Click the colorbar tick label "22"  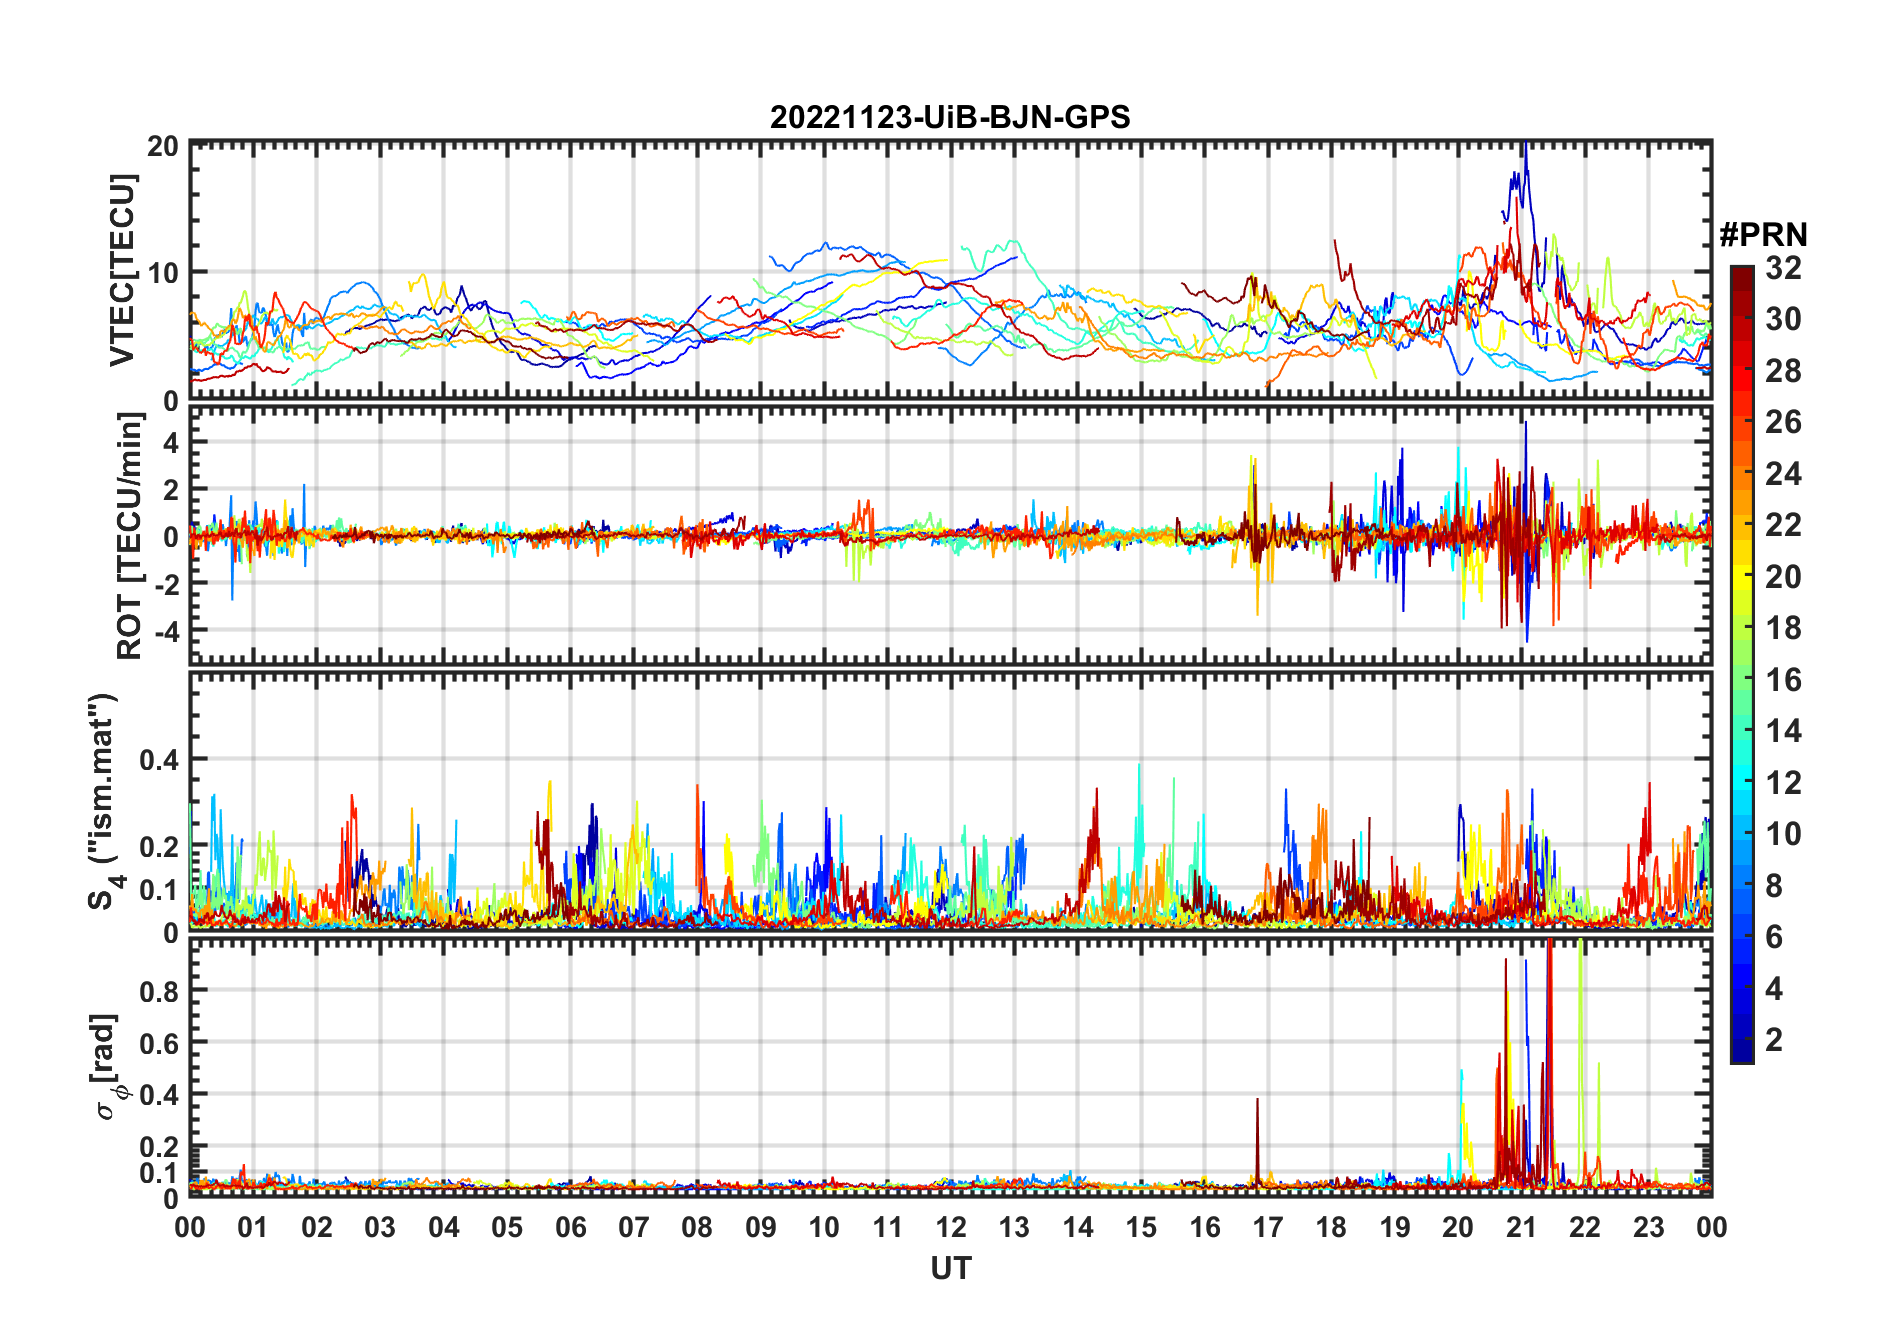1783,525
